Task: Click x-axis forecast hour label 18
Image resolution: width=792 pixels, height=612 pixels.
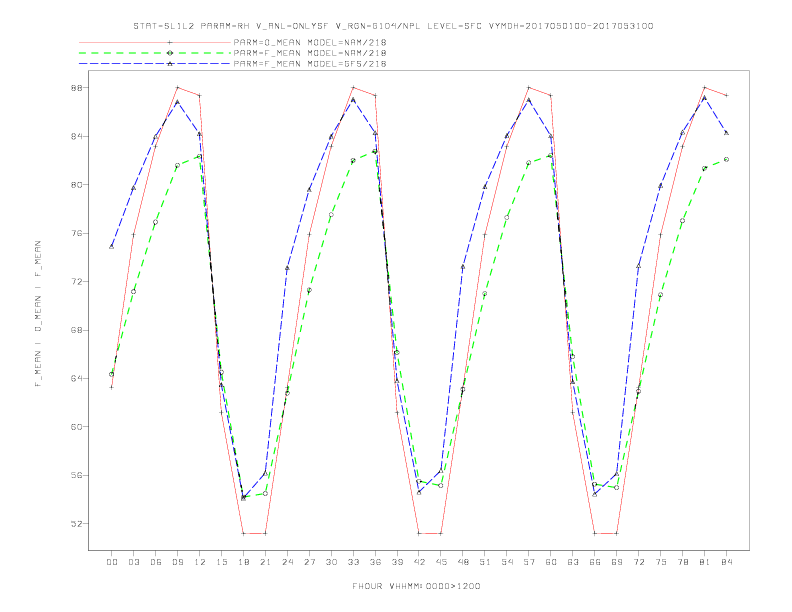Action: click(243, 562)
